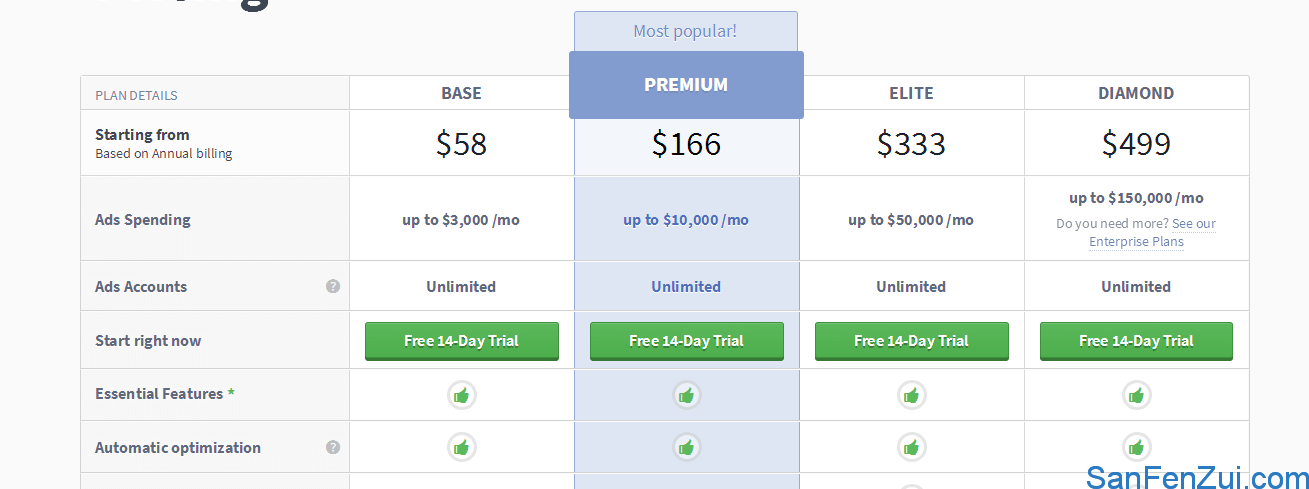Start the DIAMOND plan Free 14-Day Trial

(1136, 341)
